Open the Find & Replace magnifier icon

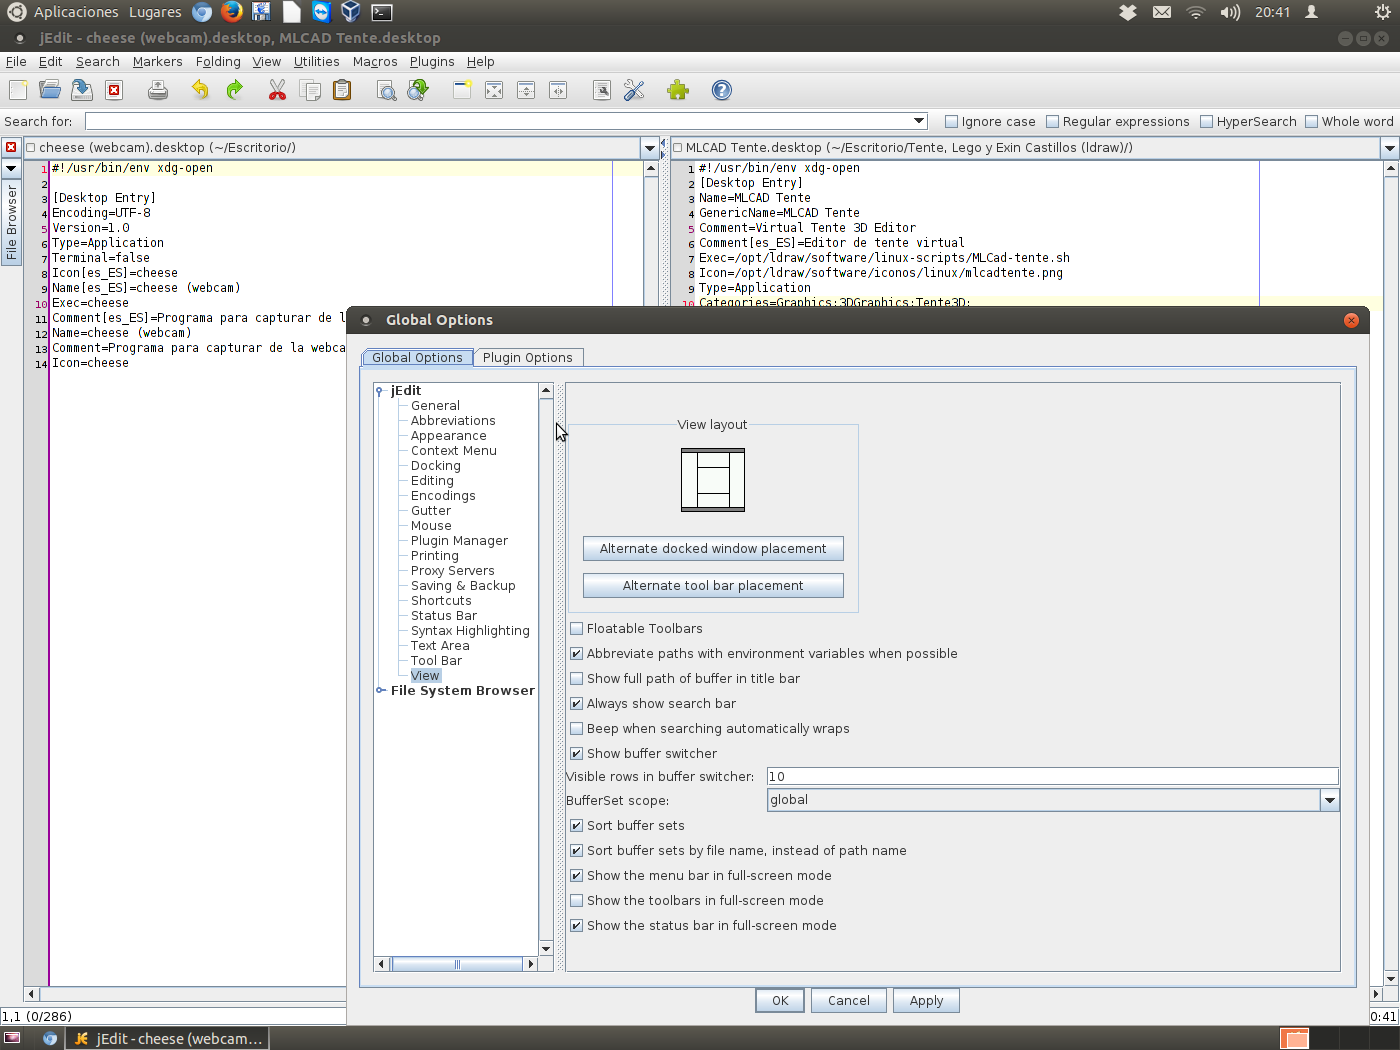click(x=385, y=90)
